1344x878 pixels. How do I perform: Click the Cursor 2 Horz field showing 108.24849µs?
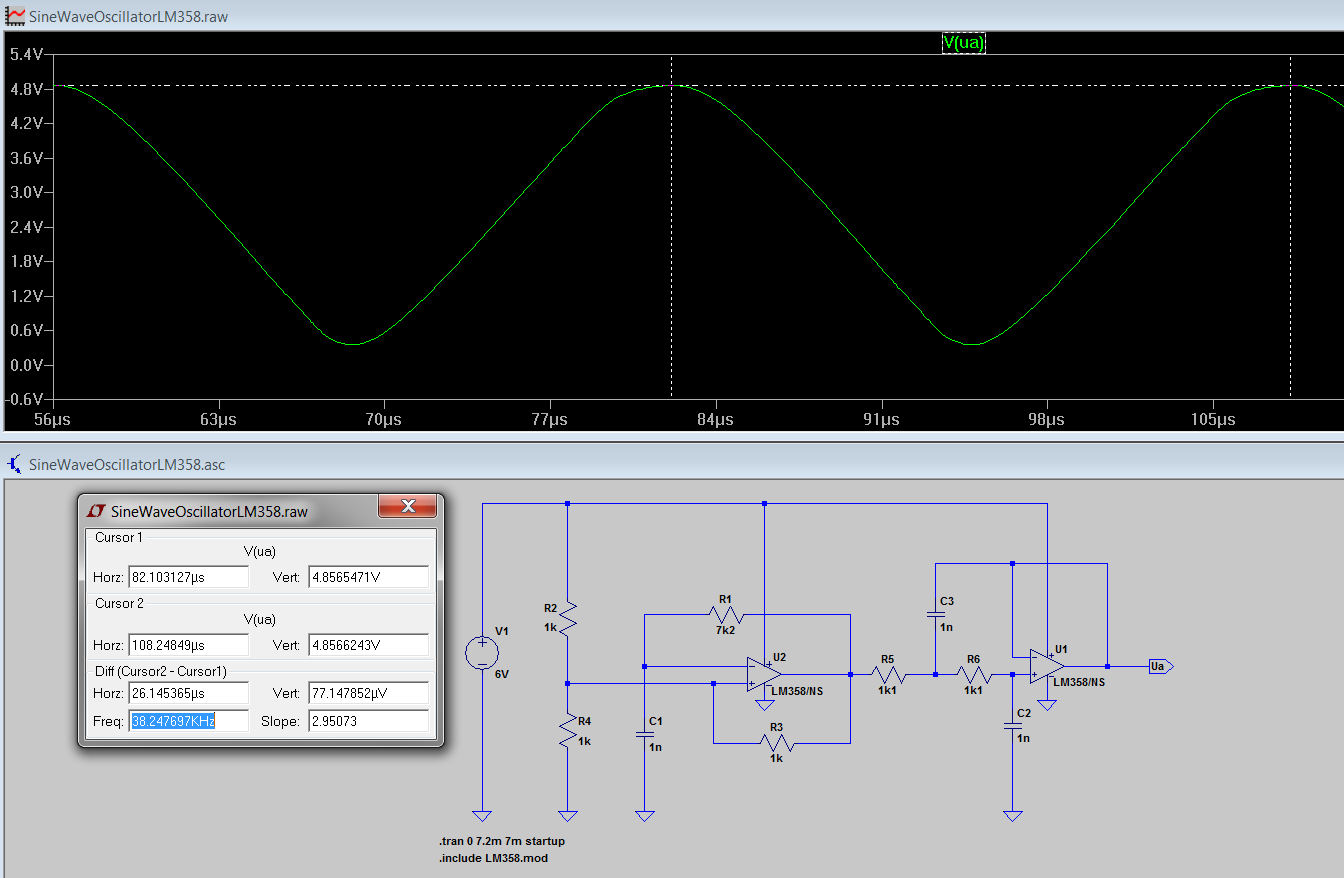(189, 645)
